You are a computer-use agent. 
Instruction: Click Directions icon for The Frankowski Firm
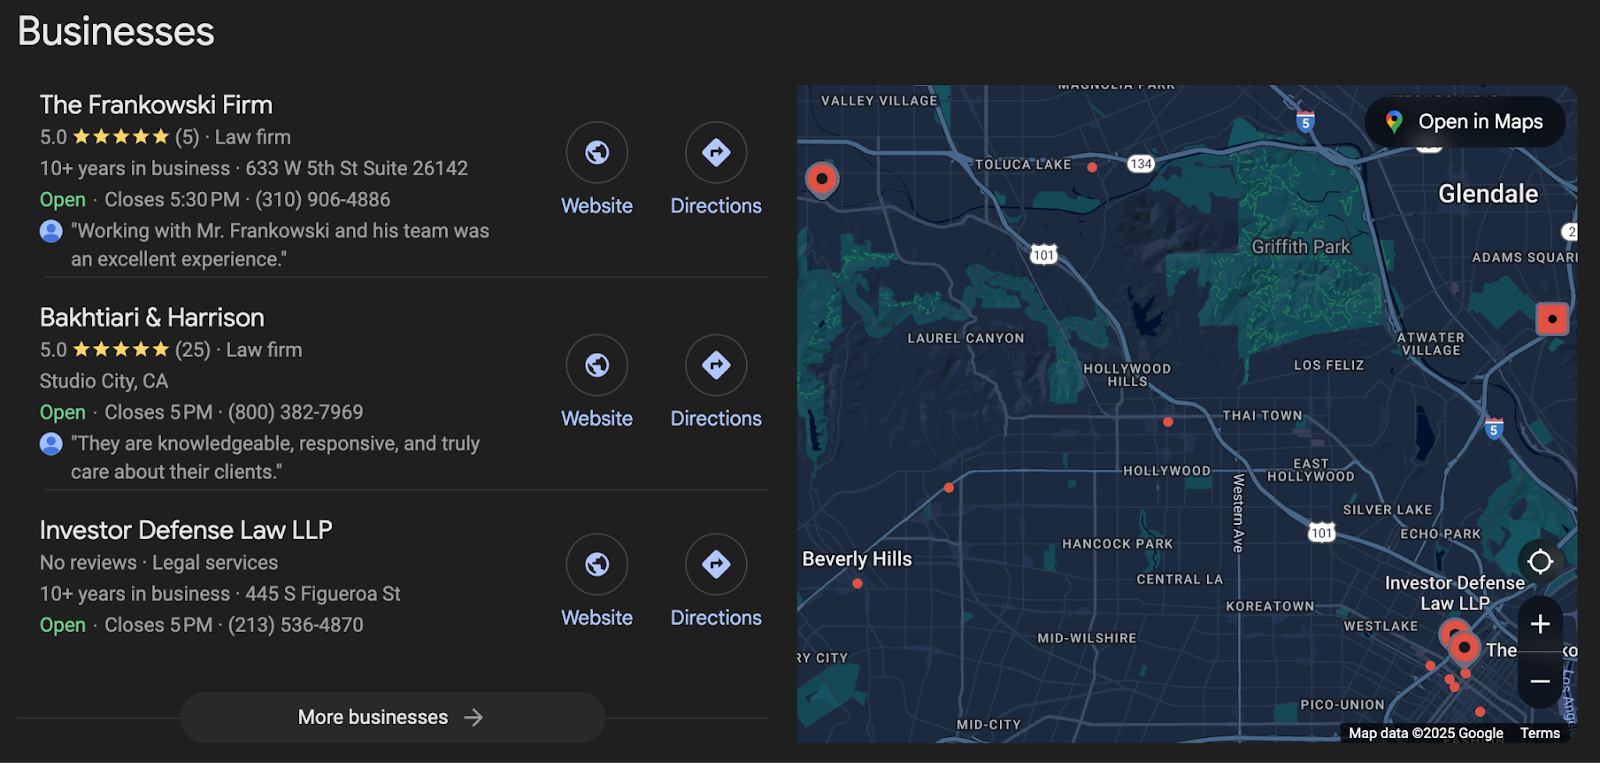pyautogui.click(x=716, y=153)
